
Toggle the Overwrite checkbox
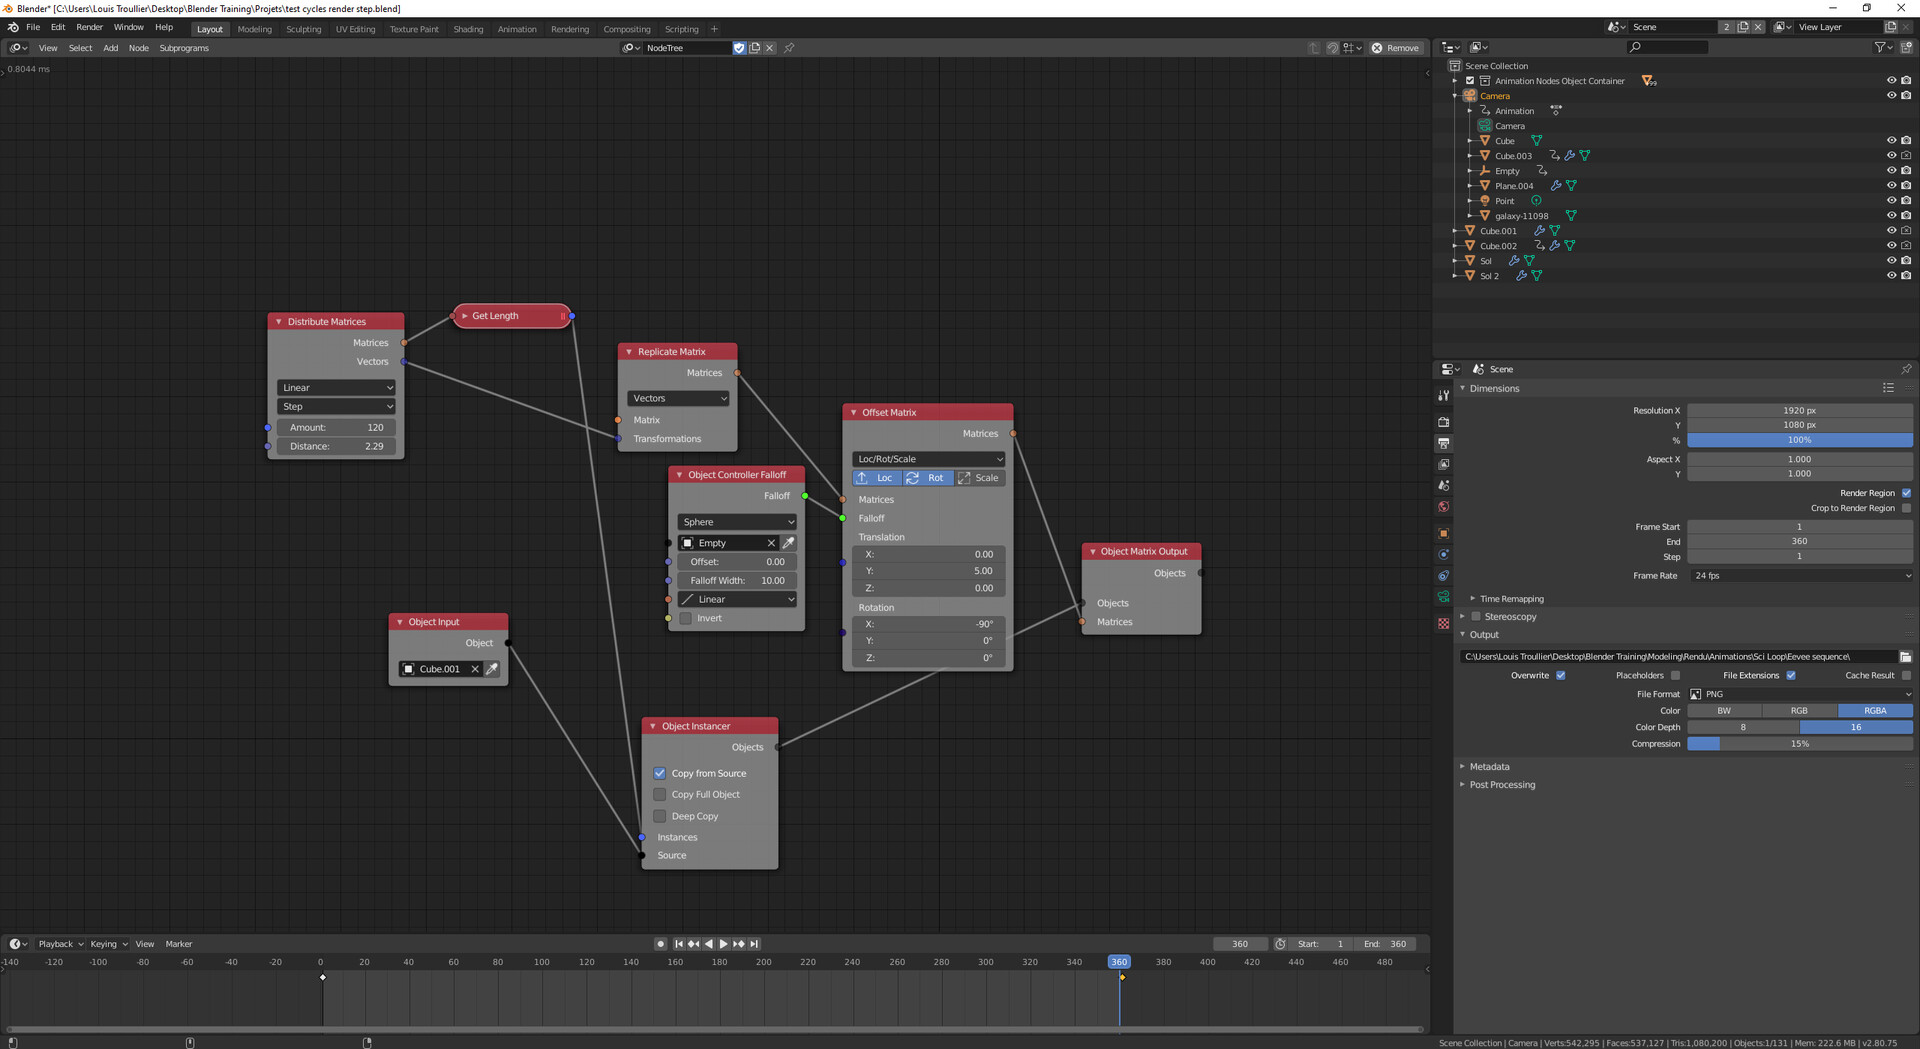tap(1560, 675)
